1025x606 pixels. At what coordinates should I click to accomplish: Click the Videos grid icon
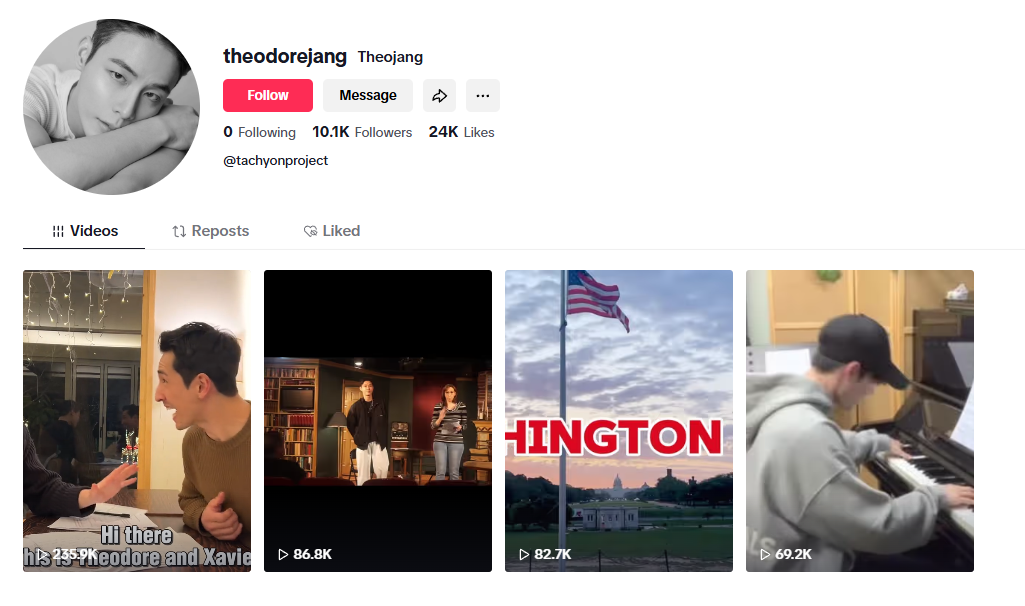click(x=58, y=231)
